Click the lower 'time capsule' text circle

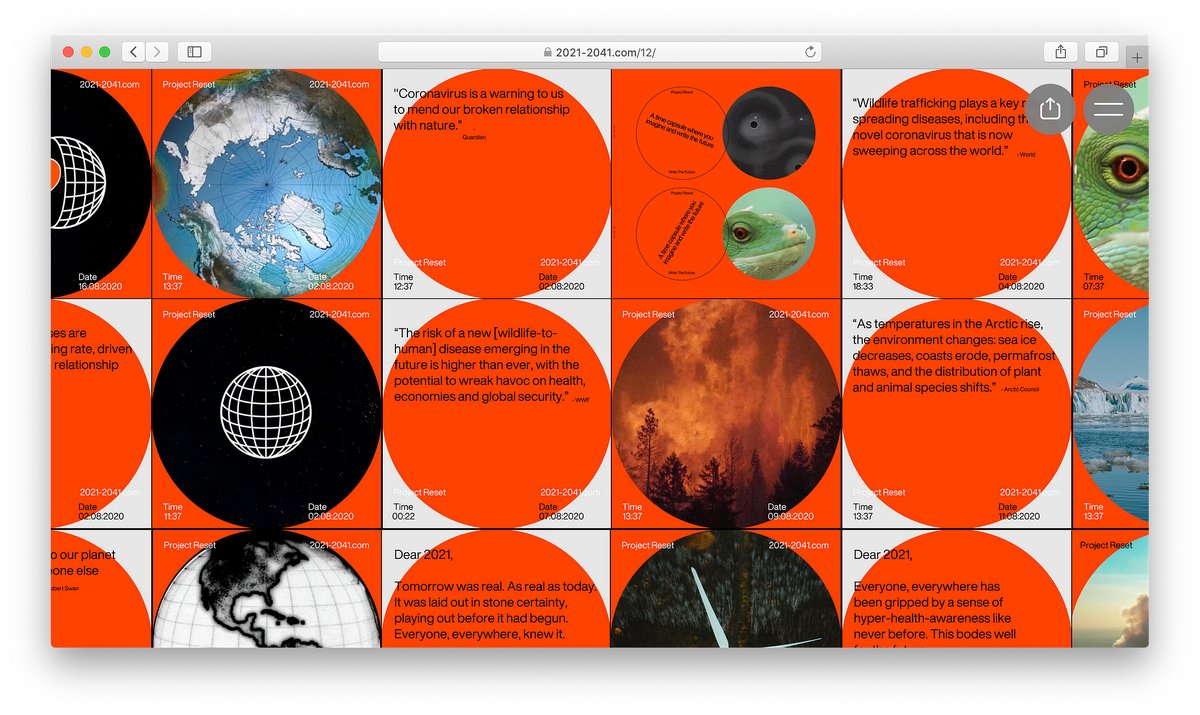click(x=681, y=233)
